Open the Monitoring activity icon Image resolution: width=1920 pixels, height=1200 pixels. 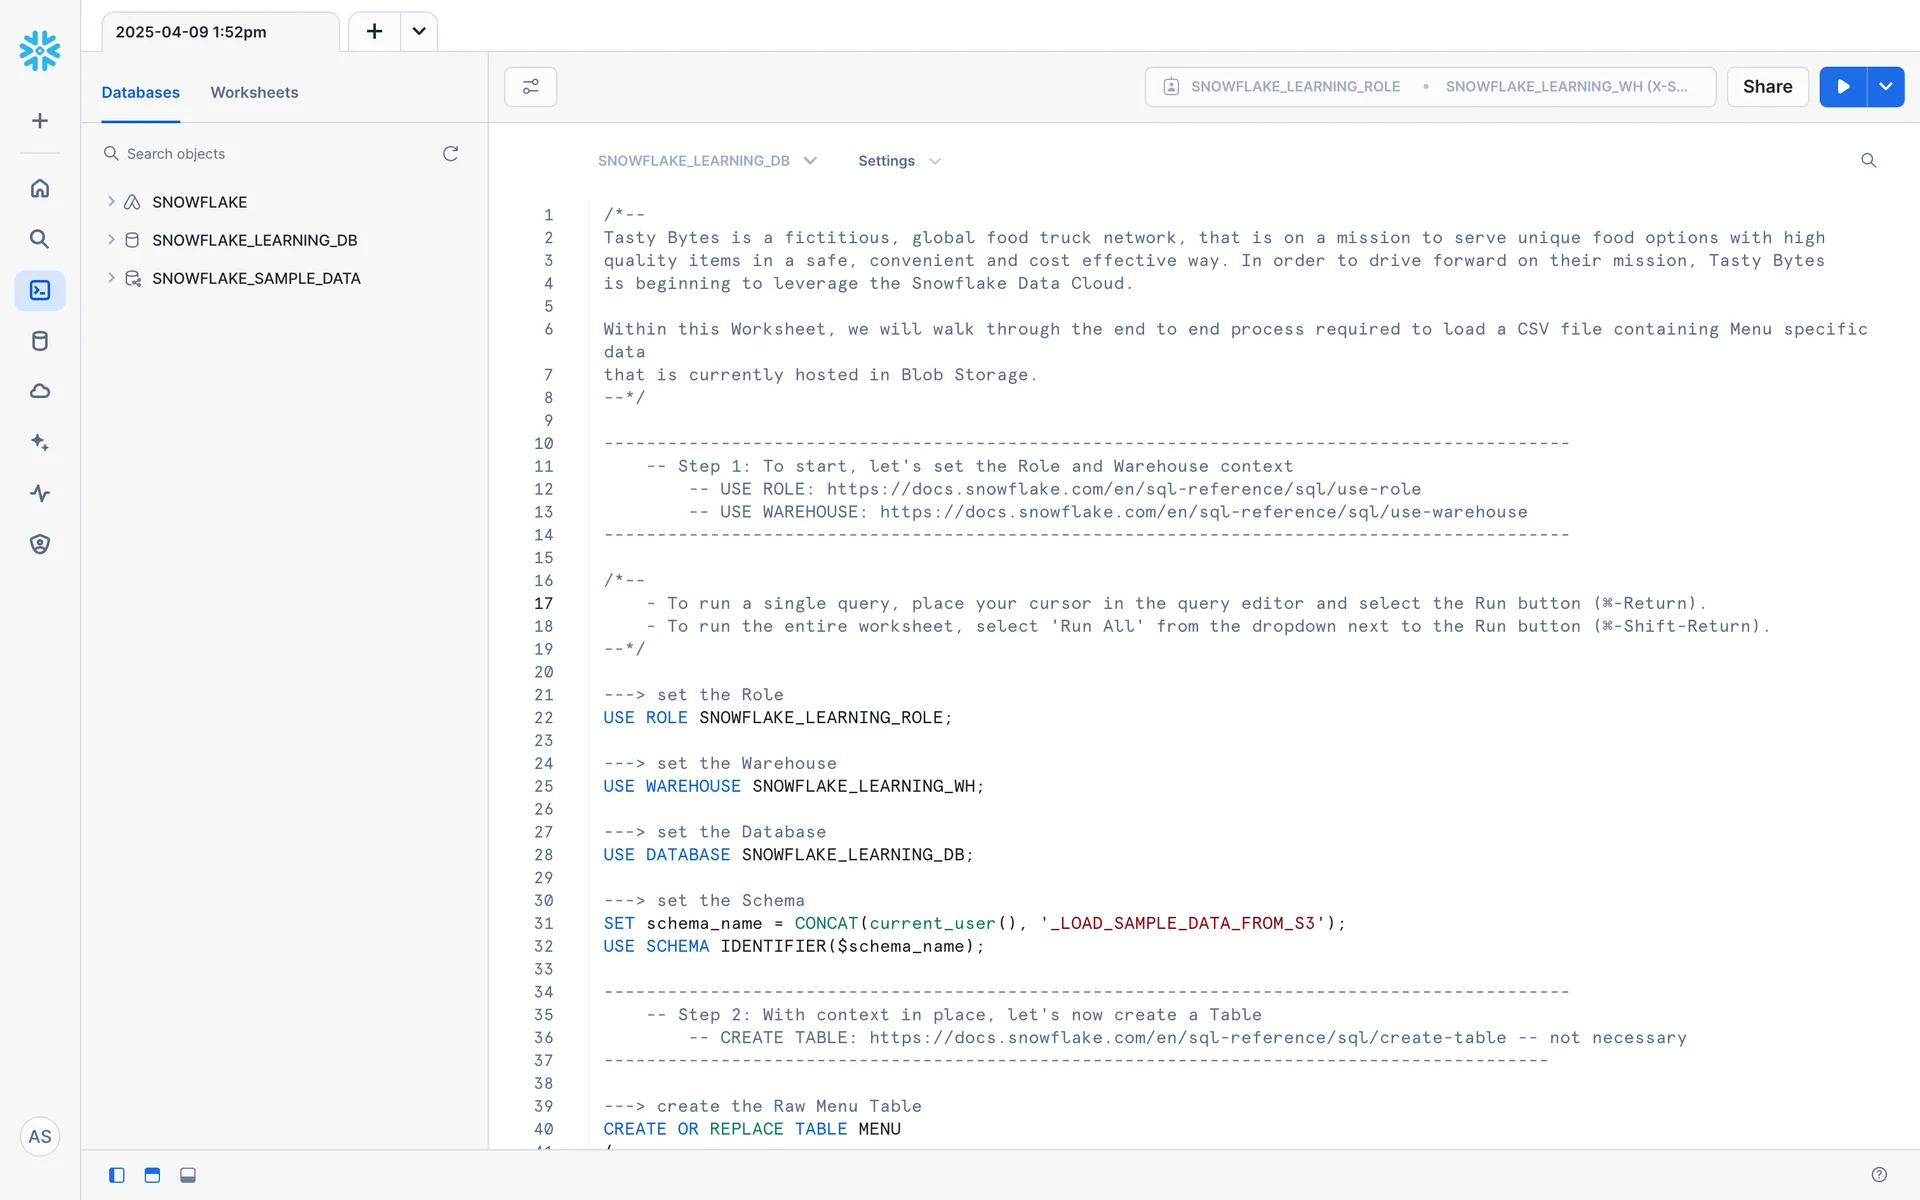tap(40, 493)
